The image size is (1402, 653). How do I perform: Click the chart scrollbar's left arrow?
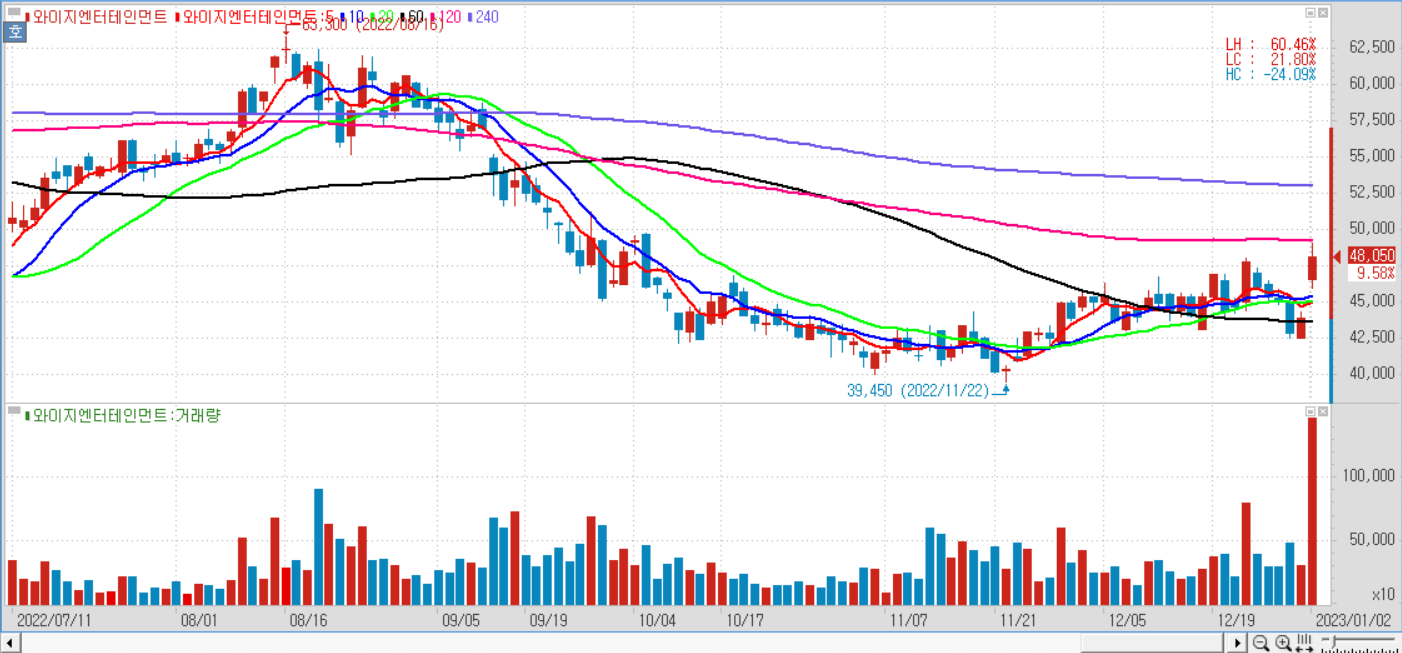11,642
